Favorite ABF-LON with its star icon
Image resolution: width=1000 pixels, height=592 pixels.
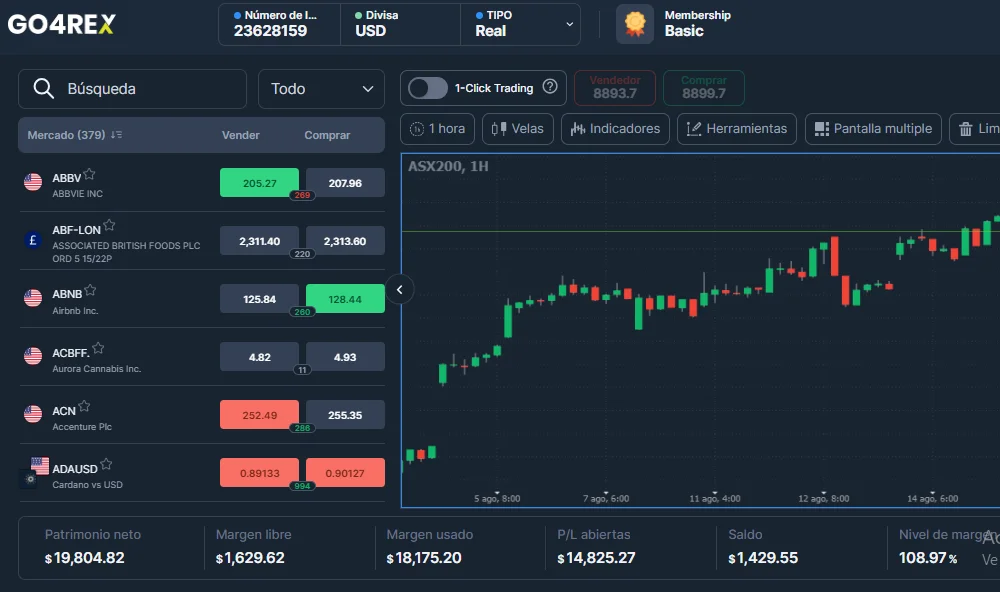[x=109, y=225]
